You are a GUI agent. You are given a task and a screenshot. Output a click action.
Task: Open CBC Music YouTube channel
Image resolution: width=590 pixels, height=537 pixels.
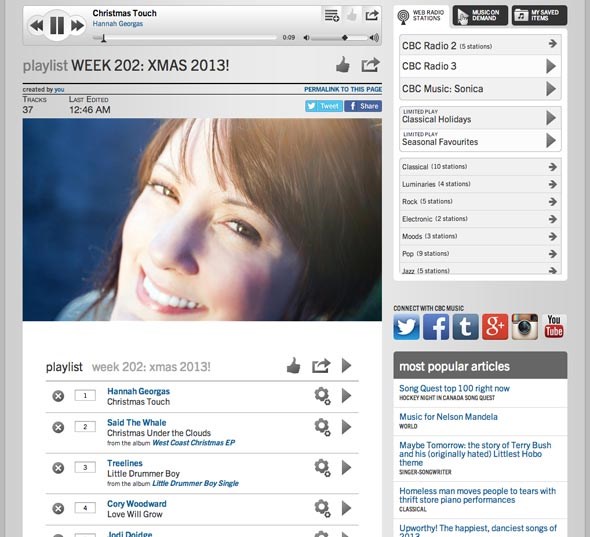tap(554, 327)
